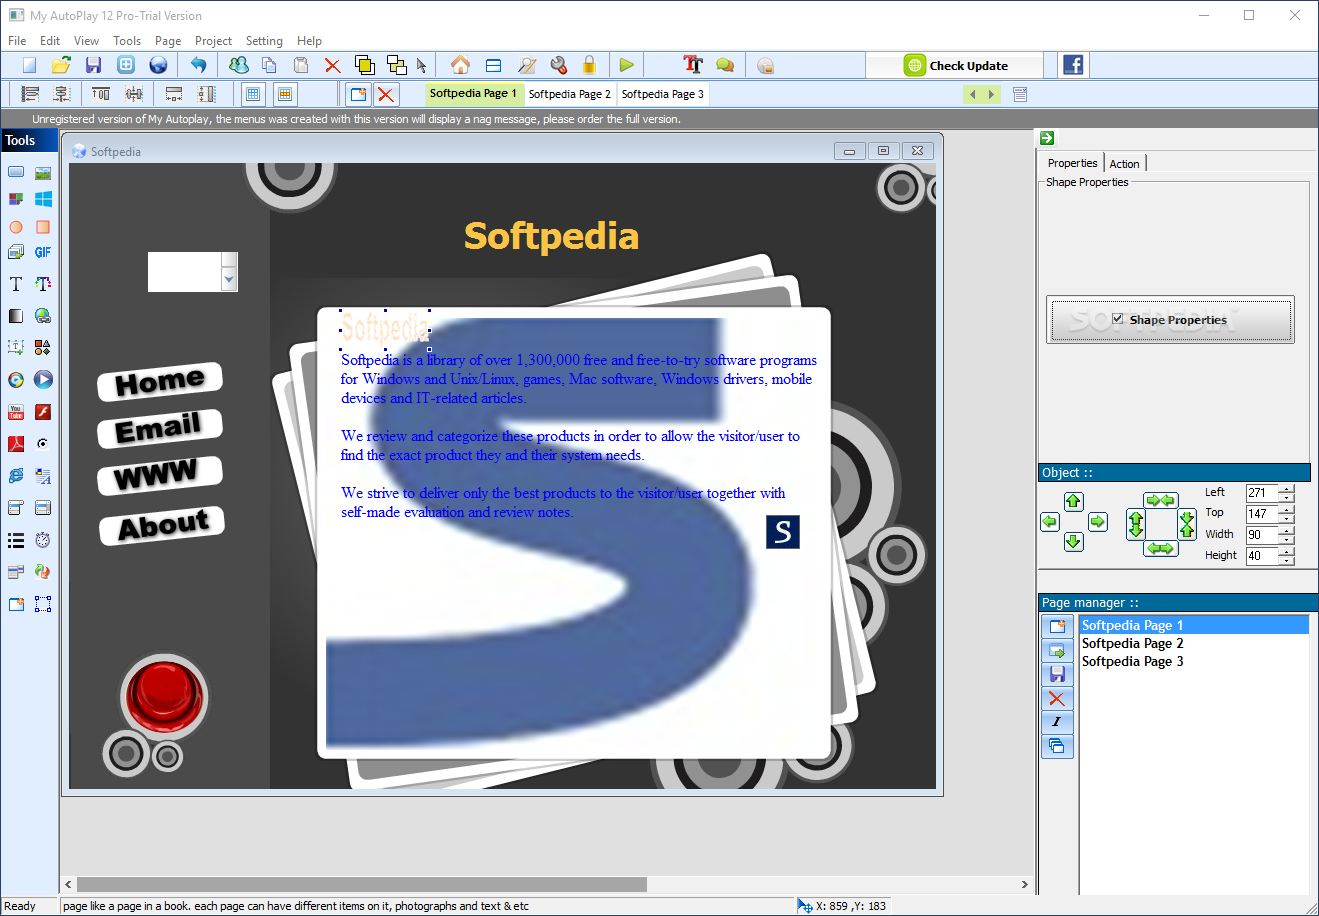The height and width of the screenshot is (916, 1319).
Task: Select the Flash object tool
Action: pyautogui.click(x=43, y=412)
